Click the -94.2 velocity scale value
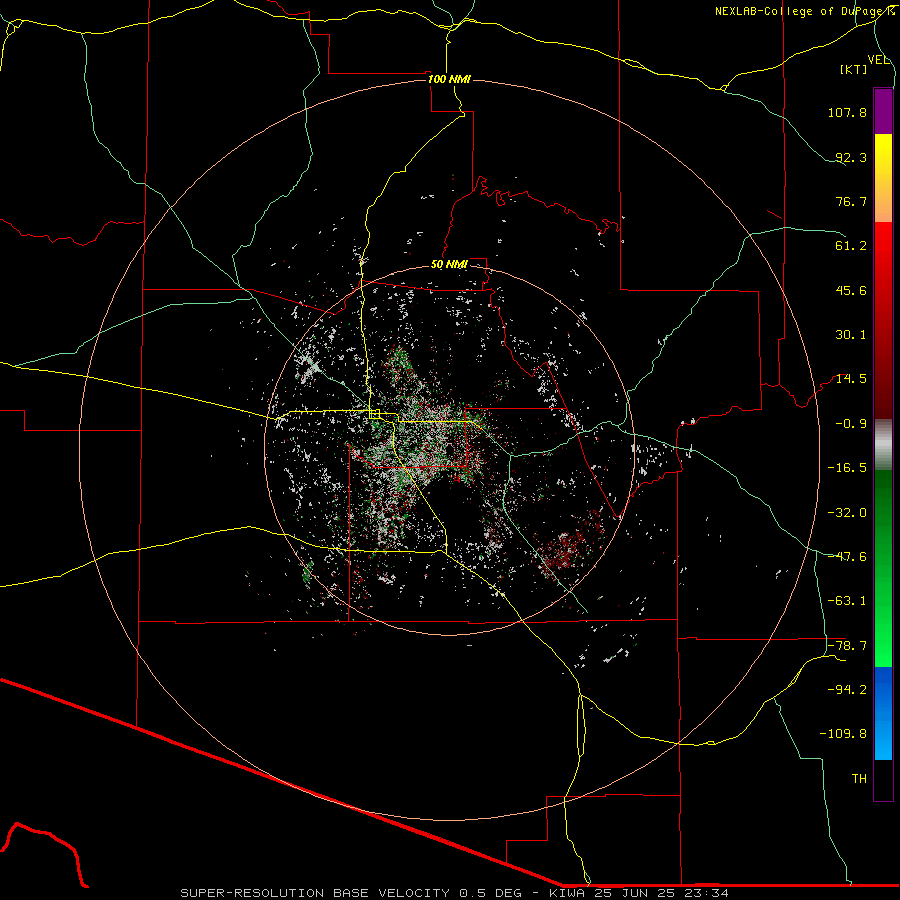 pyautogui.click(x=847, y=689)
